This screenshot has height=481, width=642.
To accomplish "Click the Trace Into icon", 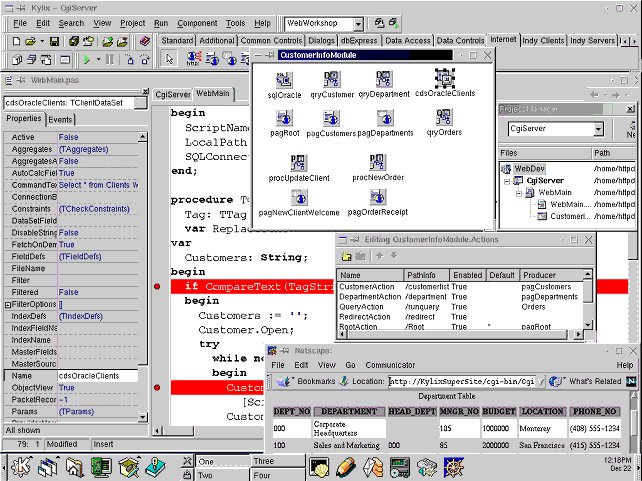I will (130, 60).
